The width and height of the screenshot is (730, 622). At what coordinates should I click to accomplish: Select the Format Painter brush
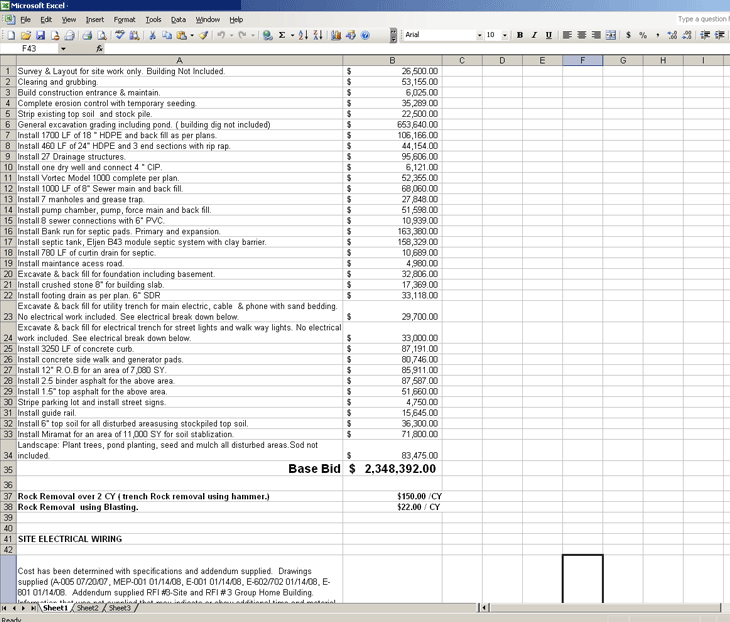[203, 35]
